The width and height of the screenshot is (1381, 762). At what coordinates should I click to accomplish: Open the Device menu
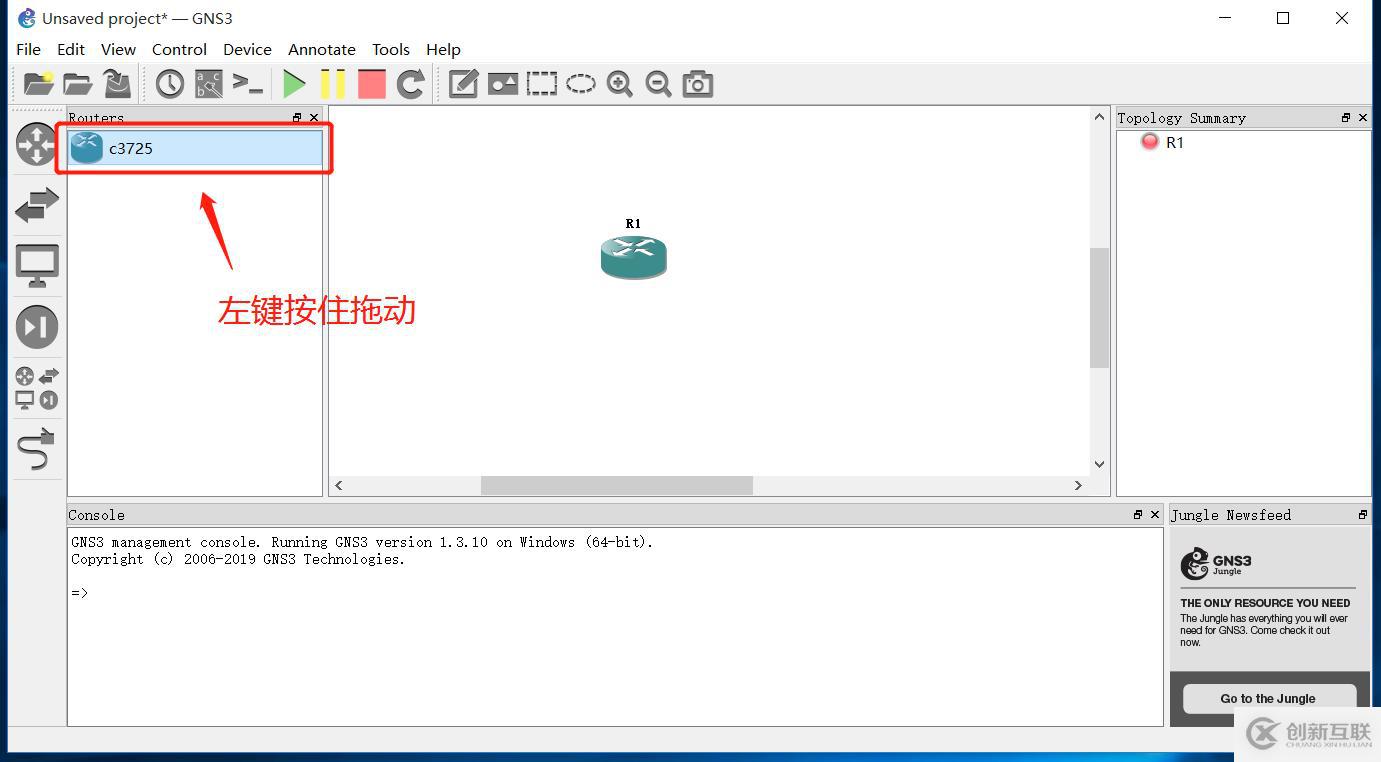tap(247, 49)
